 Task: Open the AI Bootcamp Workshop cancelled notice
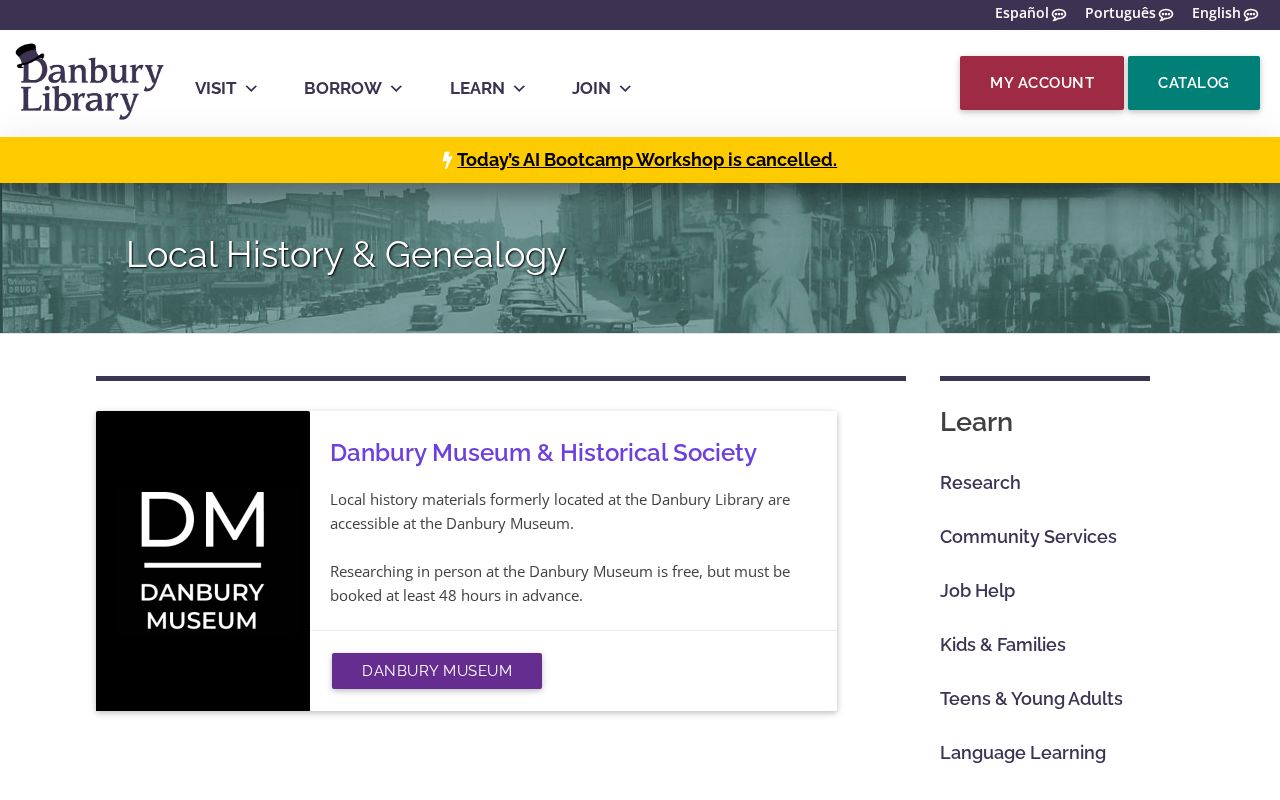(x=647, y=160)
